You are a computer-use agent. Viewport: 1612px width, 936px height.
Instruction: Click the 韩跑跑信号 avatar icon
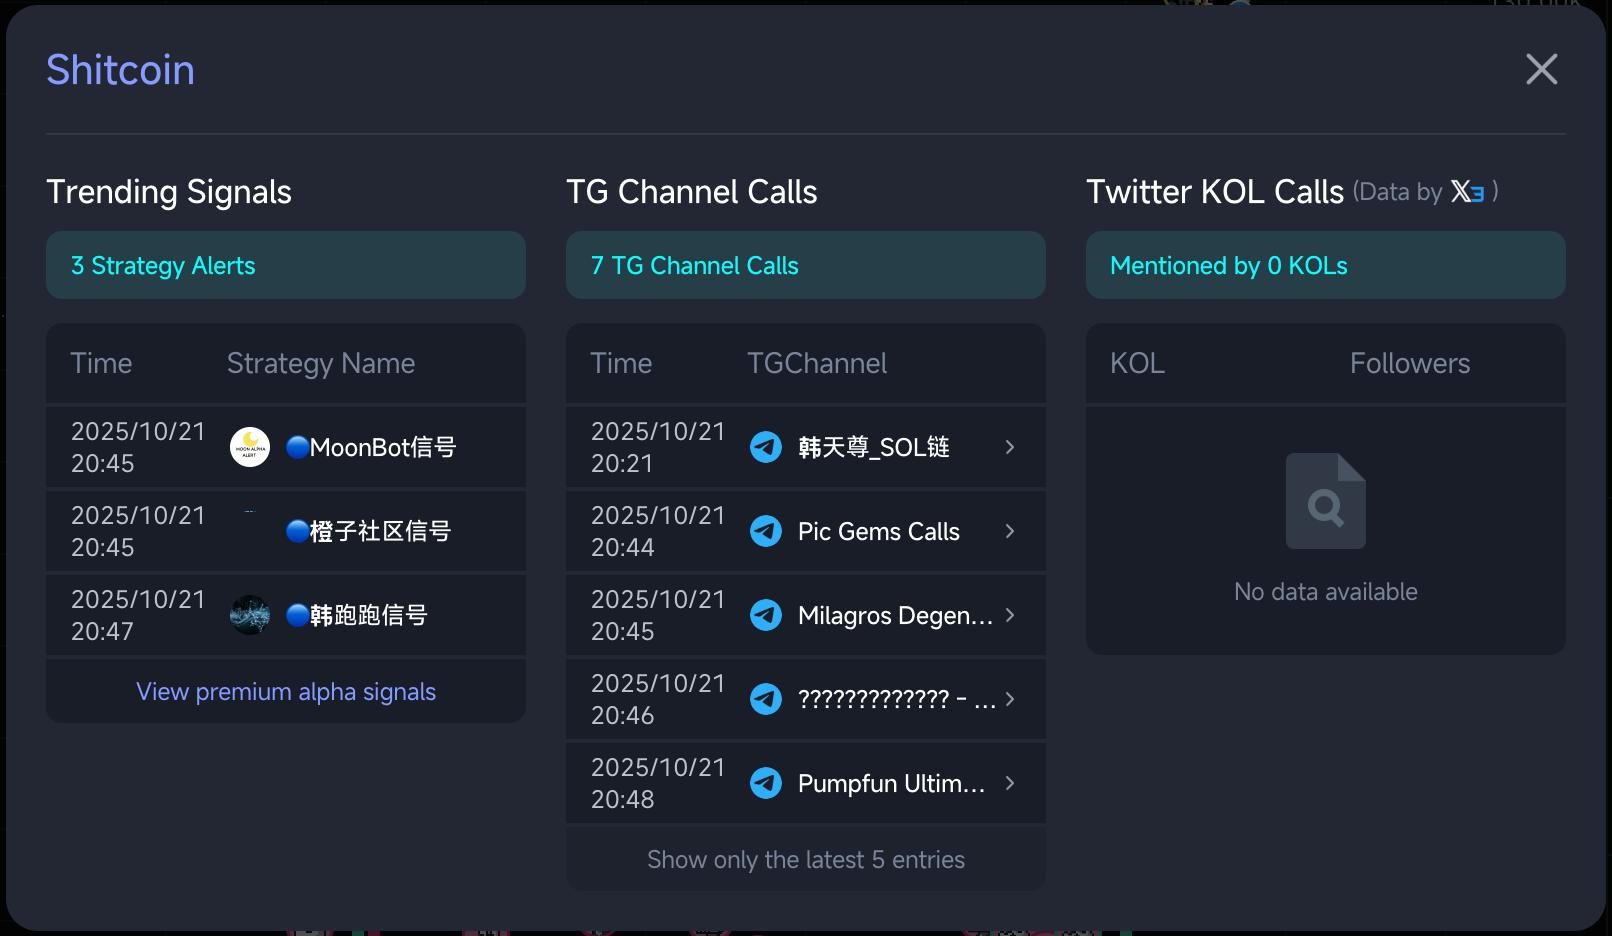[250, 615]
